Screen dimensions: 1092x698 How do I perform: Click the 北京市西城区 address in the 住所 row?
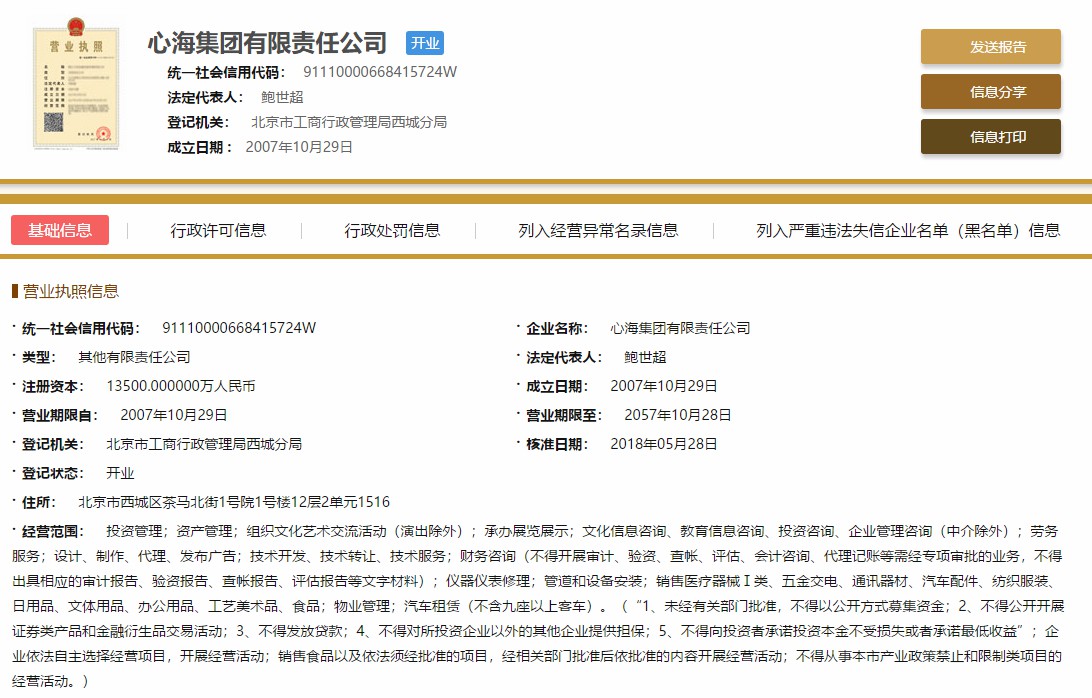click(233, 502)
